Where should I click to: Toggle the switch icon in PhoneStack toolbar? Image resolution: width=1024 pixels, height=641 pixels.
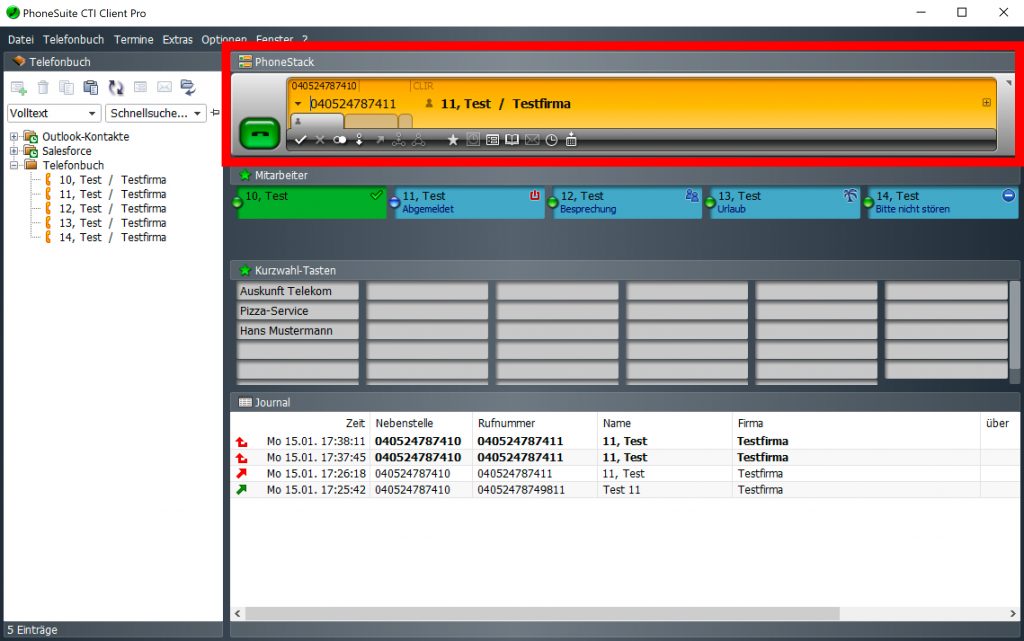point(340,140)
